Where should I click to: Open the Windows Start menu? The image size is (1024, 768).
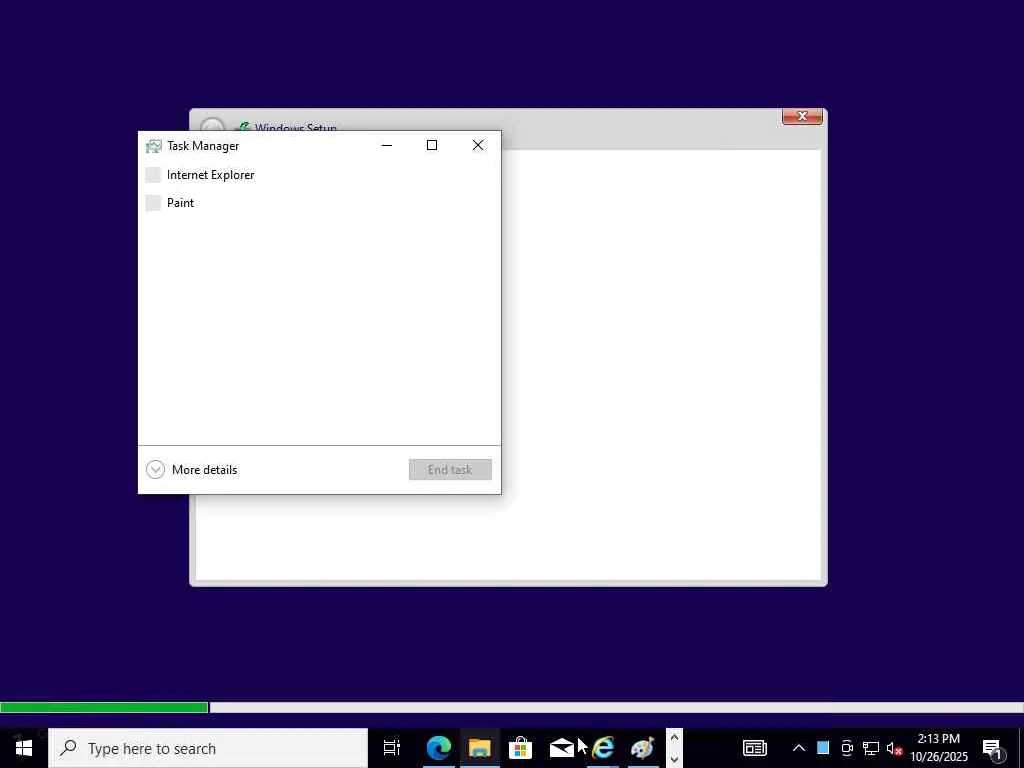click(x=24, y=748)
